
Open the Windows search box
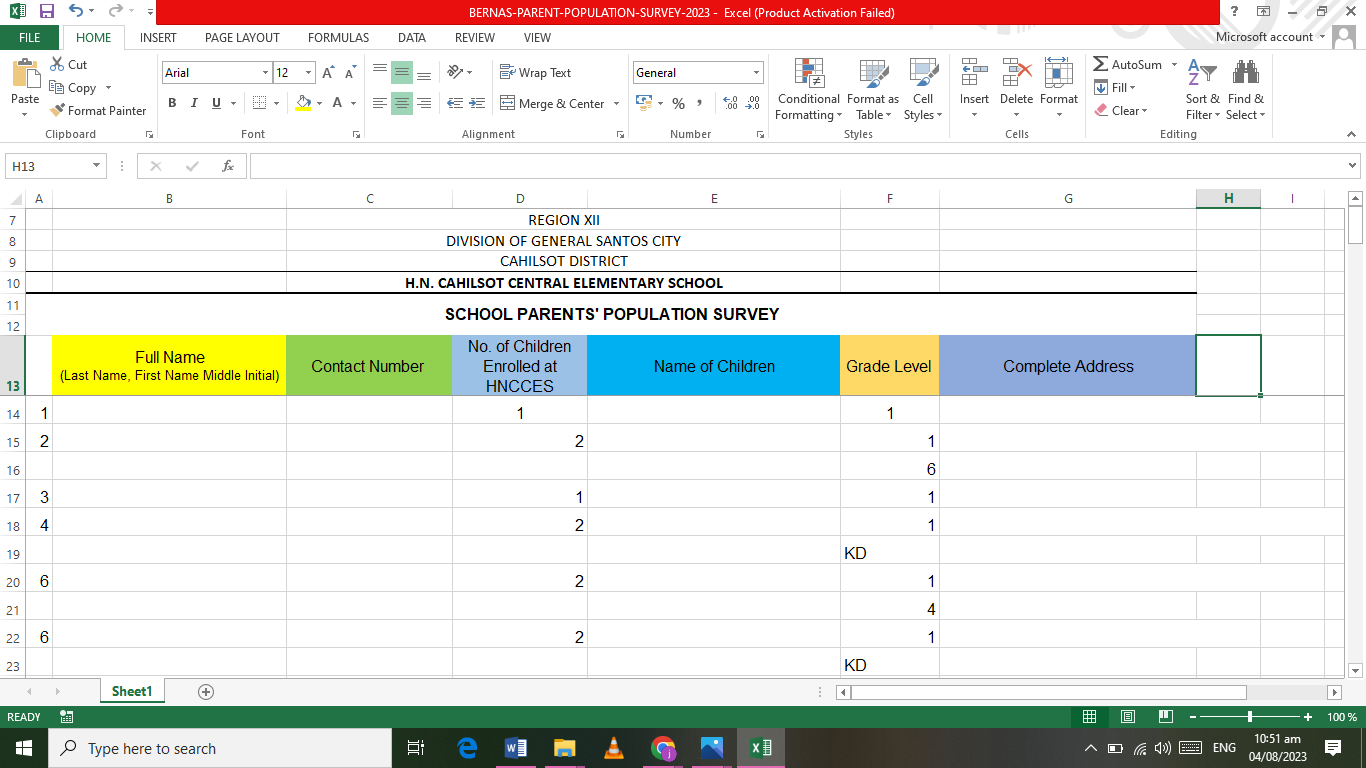(x=220, y=748)
